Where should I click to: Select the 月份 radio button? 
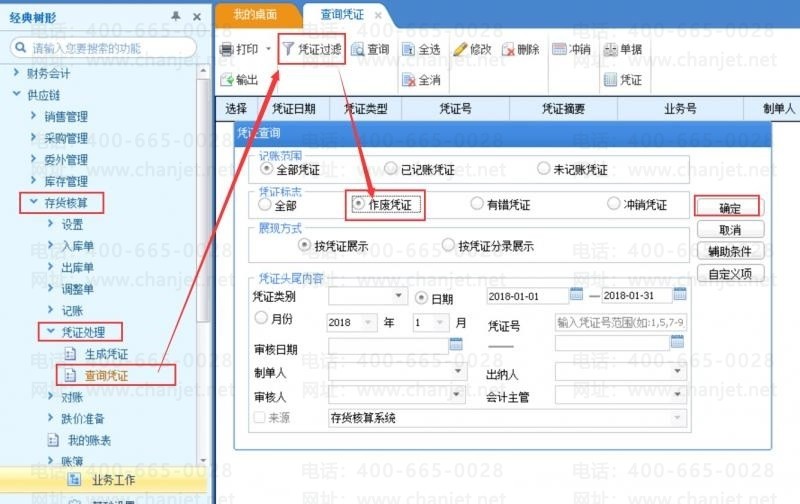(x=261, y=318)
